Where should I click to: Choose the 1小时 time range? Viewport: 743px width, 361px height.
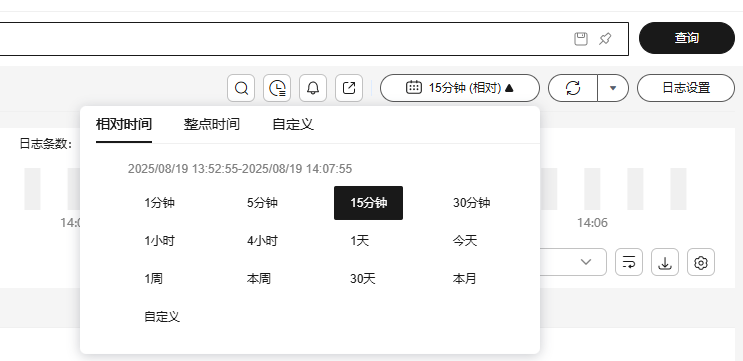[160, 241]
